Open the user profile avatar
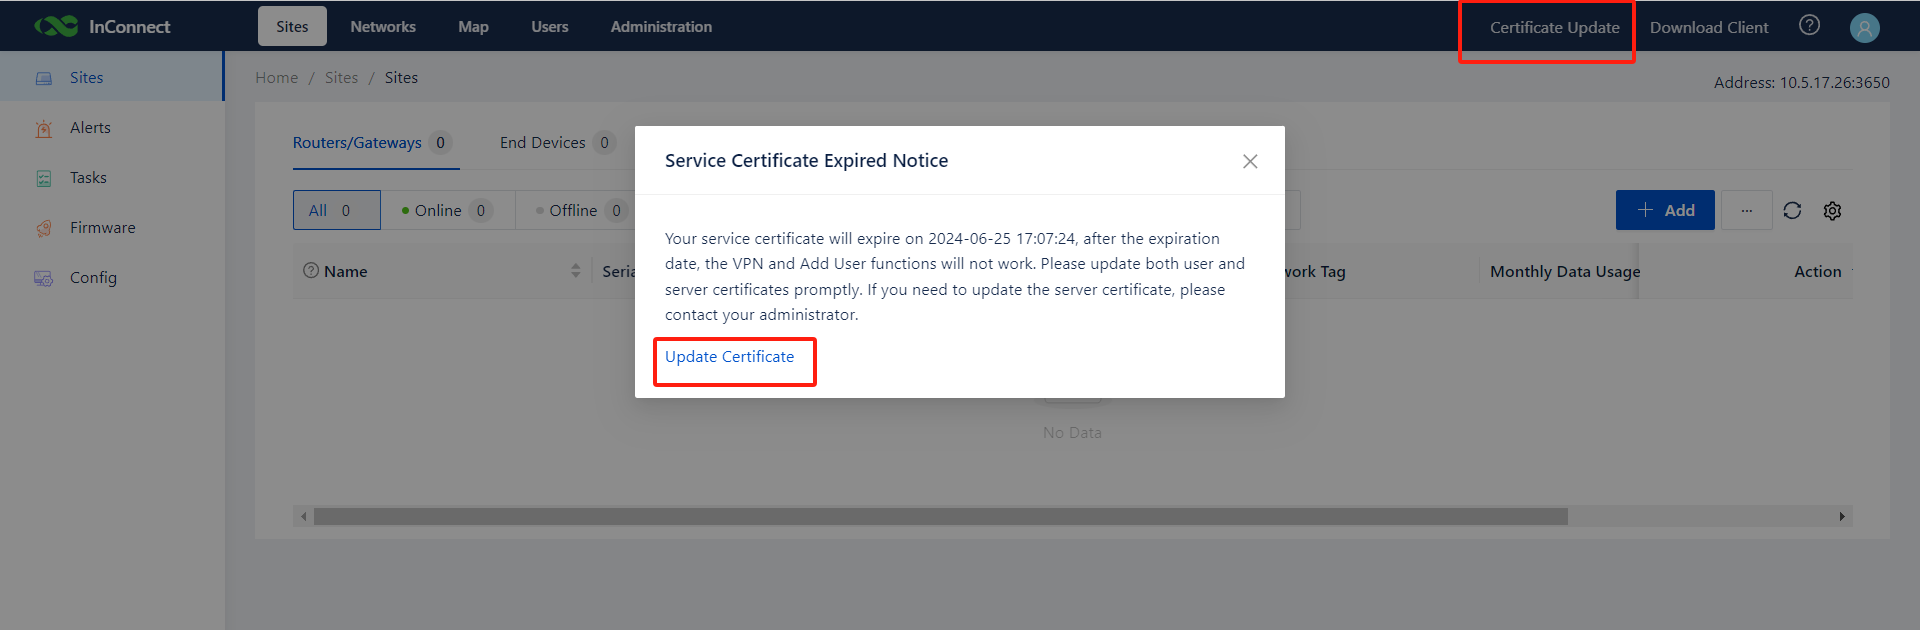1920x630 pixels. pos(1864,28)
